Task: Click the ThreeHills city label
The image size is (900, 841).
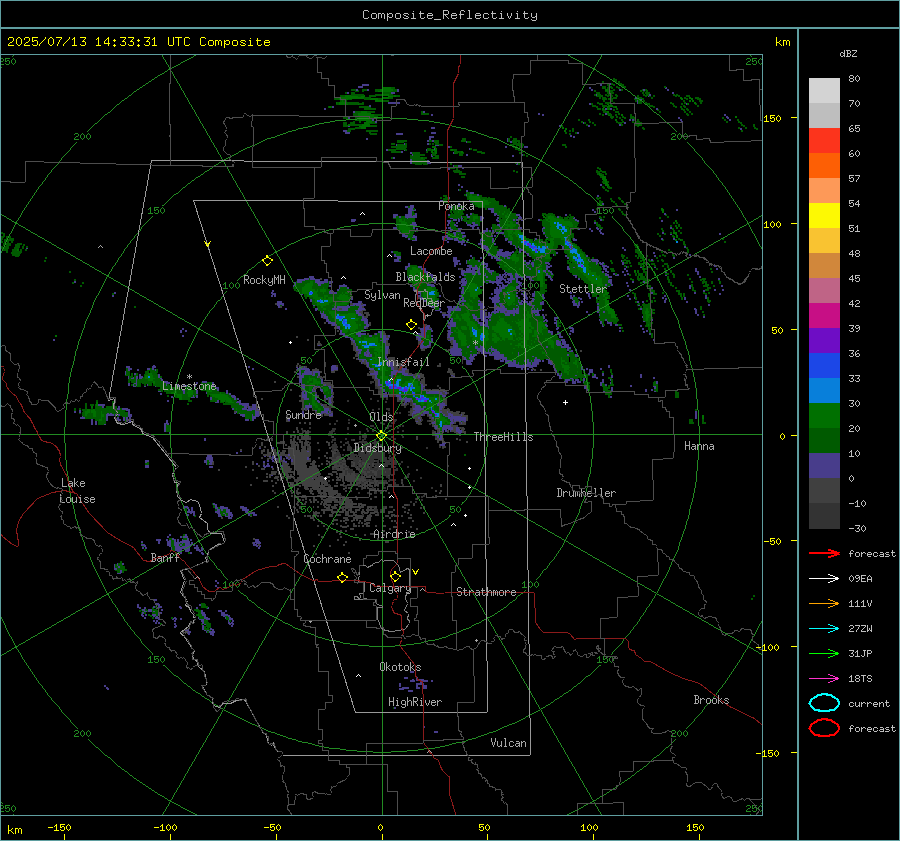Action: click(x=503, y=437)
